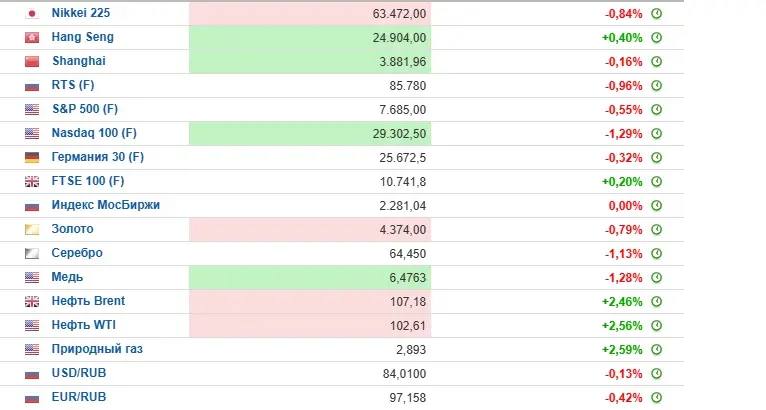Click the Медь price cell 6,4763
This screenshot has height=410, width=766.
point(310,278)
